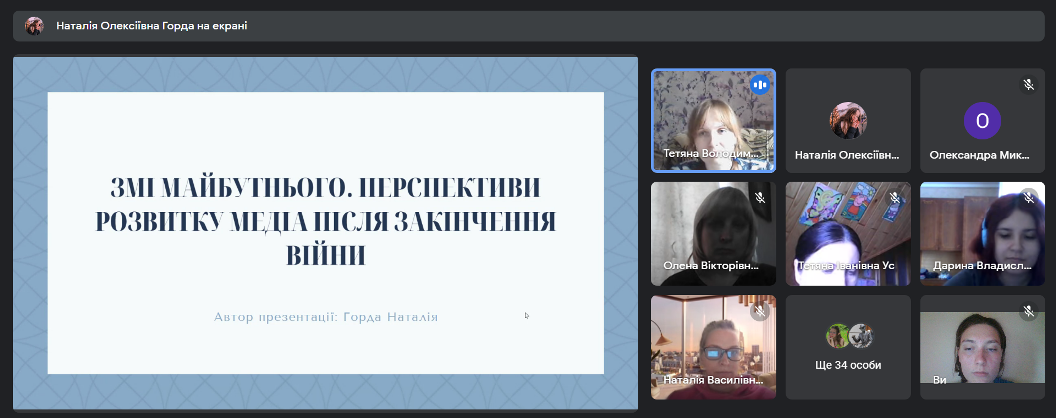Image resolution: width=1056 pixels, height=418 pixels.
Task: Click name label Дарина Владисл...
Action: pos(982,266)
